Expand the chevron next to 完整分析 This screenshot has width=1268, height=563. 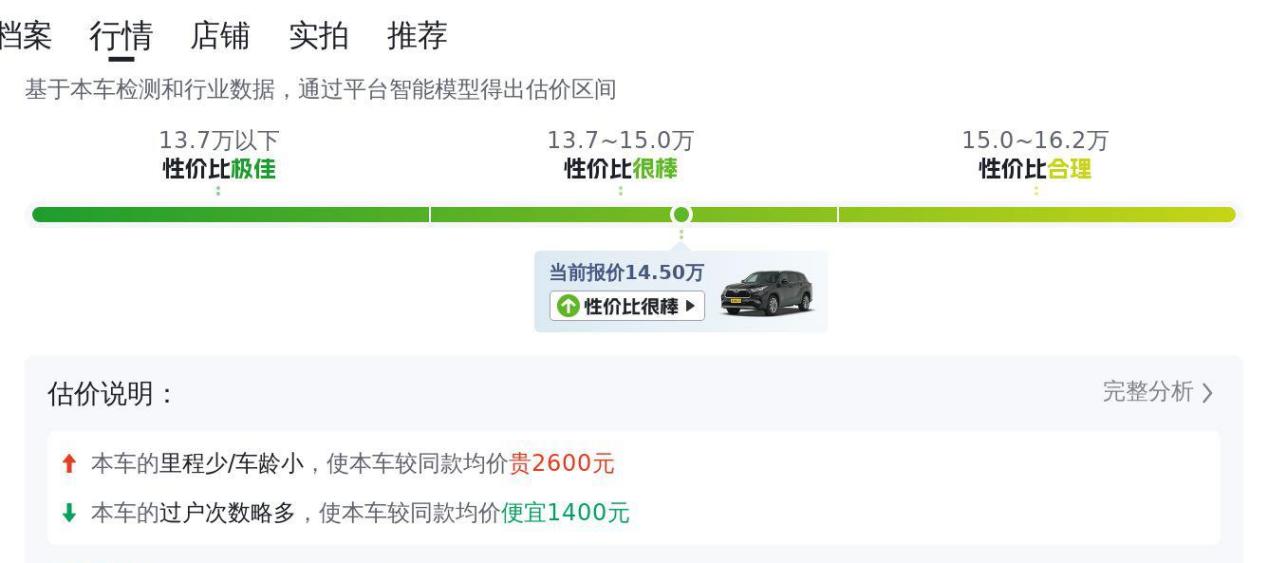click(1207, 393)
